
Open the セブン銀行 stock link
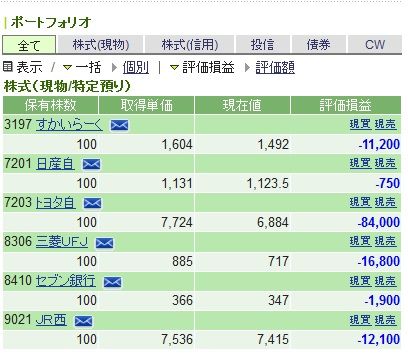[x=65, y=281]
